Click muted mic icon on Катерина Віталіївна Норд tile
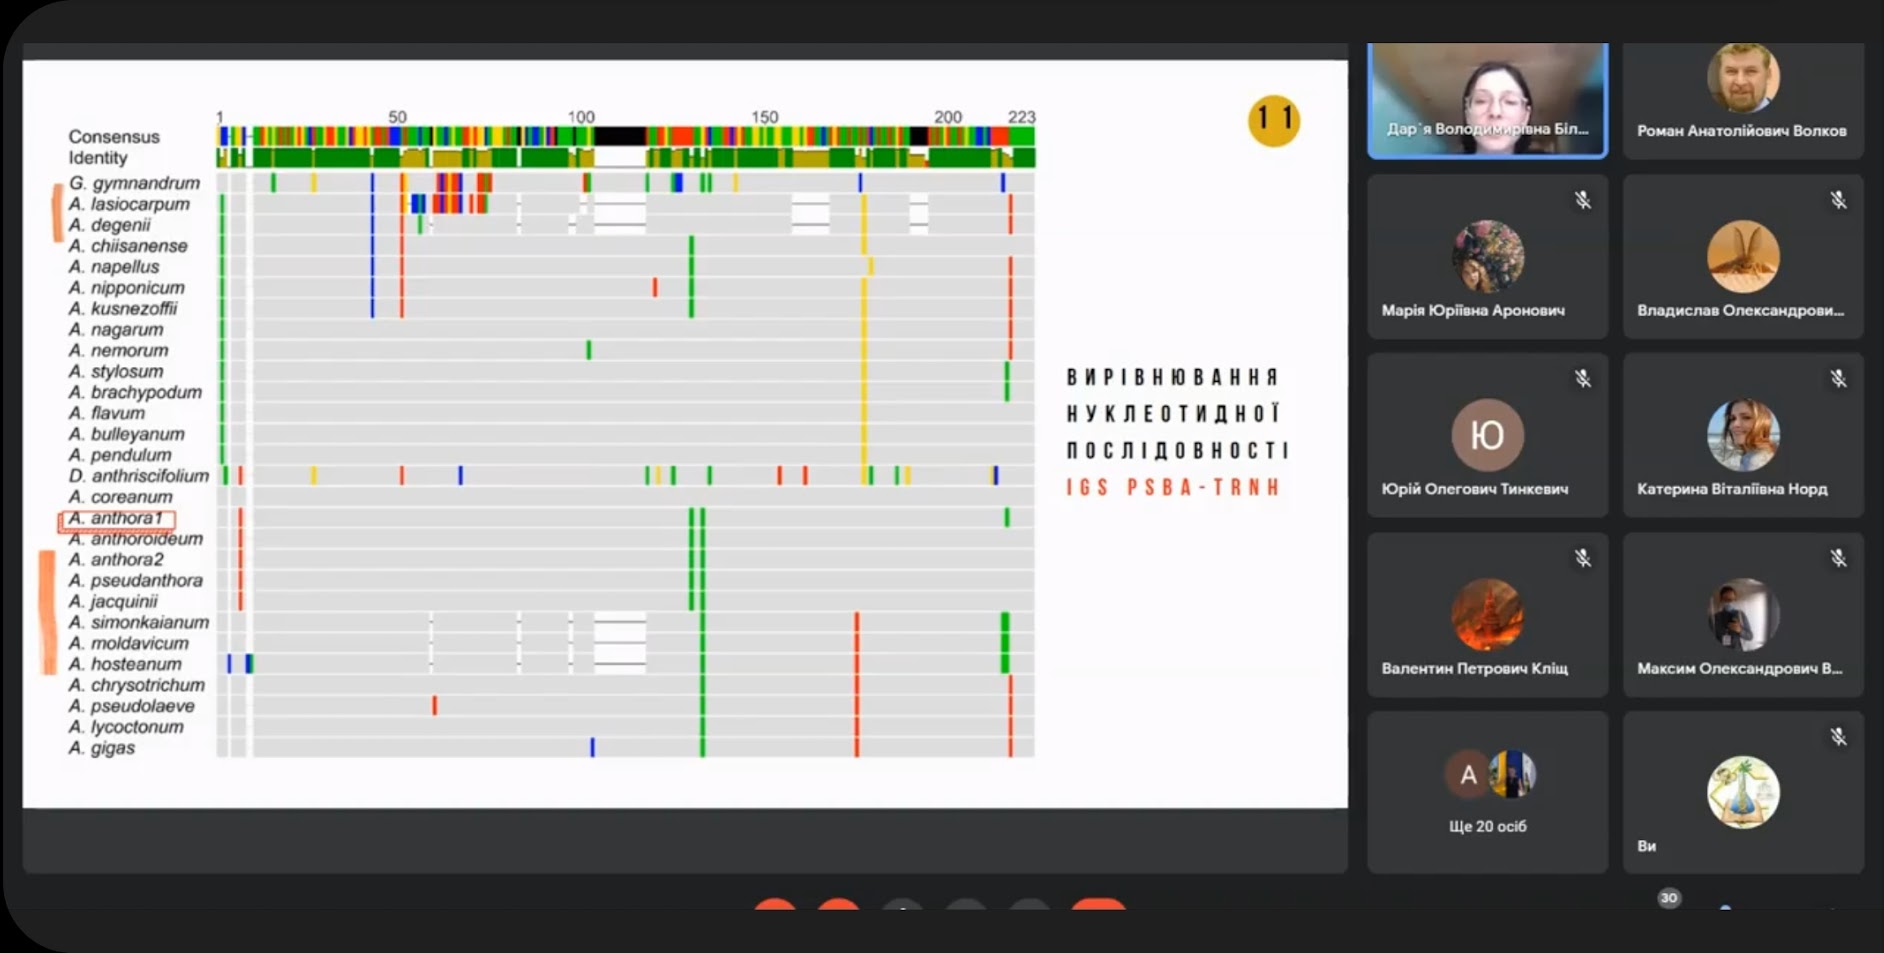1884x953 pixels. 1838,378
